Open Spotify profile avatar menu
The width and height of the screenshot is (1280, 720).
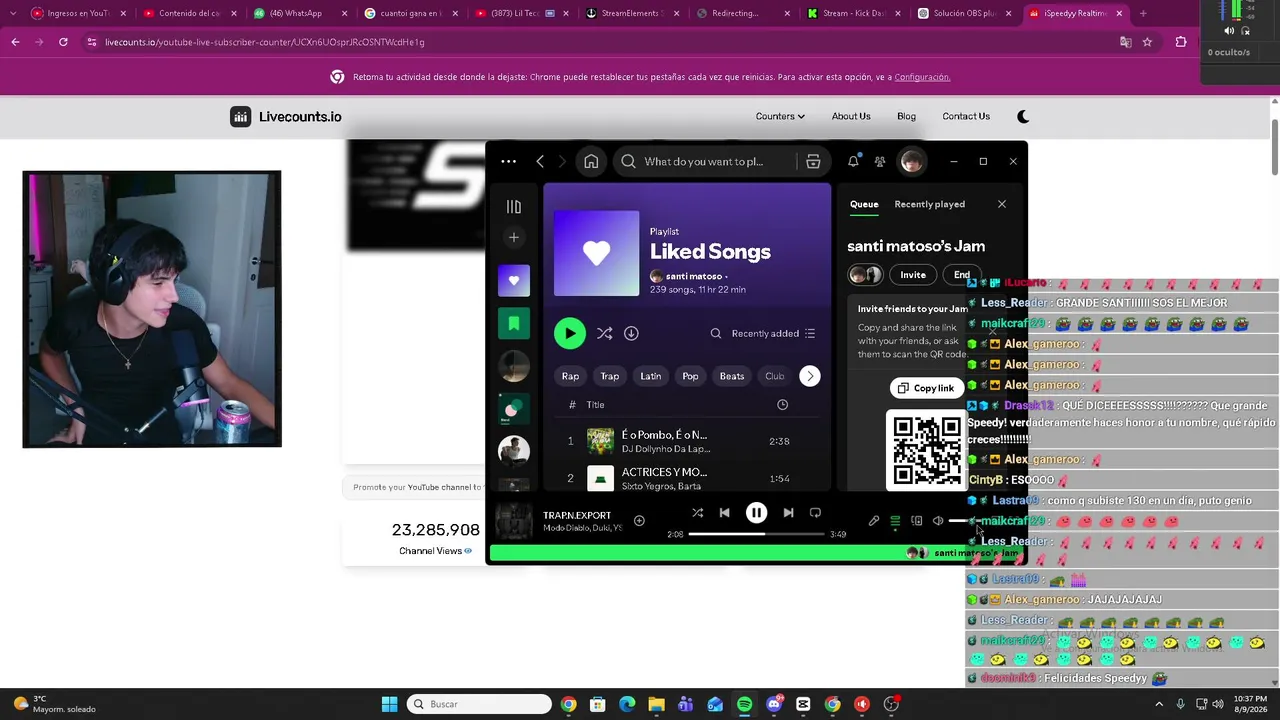coord(911,161)
